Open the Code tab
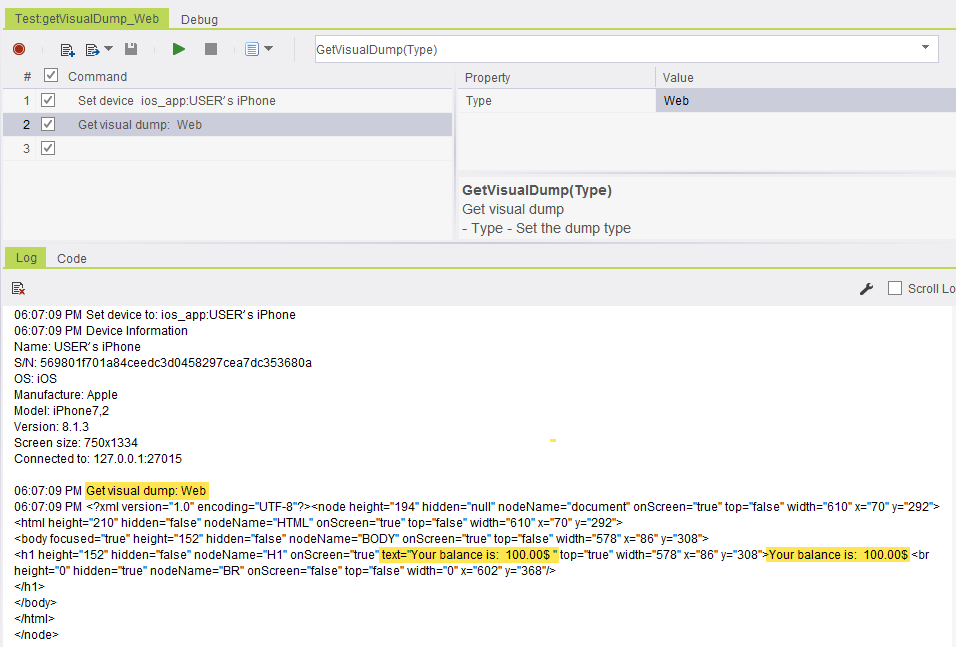Image resolution: width=956 pixels, height=647 pixels. [71, 258]
